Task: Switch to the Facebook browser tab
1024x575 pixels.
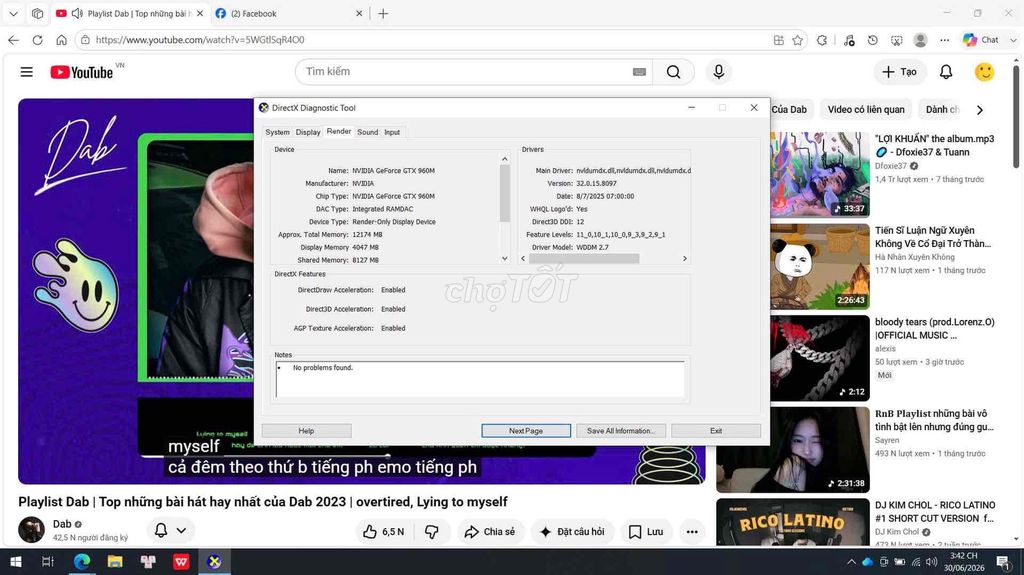Action: tap(289, 13)
